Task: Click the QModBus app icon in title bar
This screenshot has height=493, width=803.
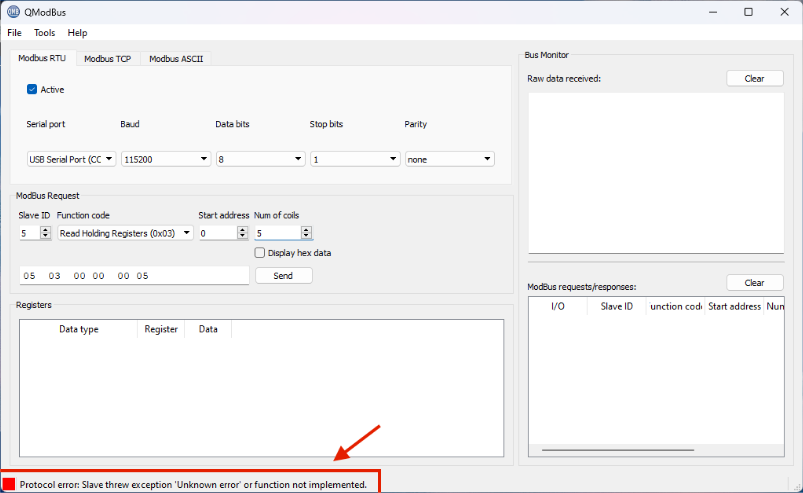Action: pyautogui.click(x=13, y=12)
